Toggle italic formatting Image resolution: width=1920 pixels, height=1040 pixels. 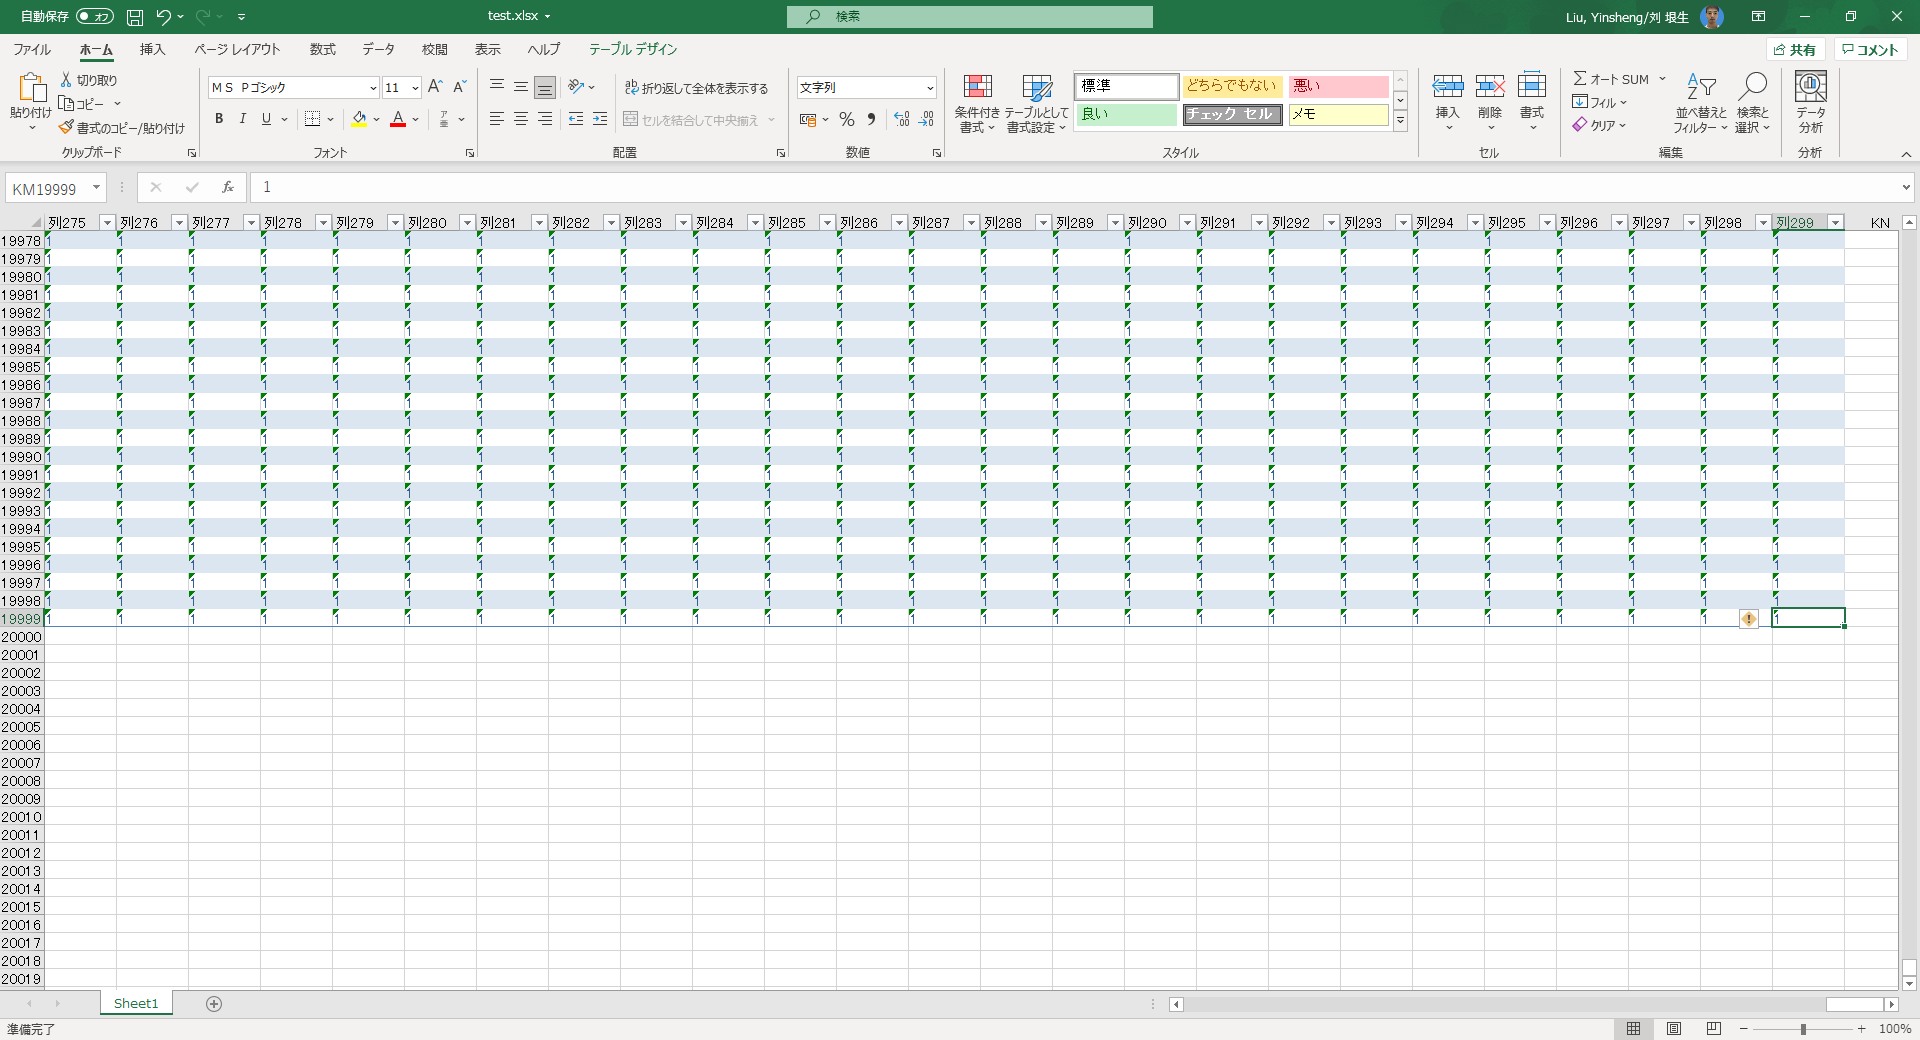pos(242,119)
